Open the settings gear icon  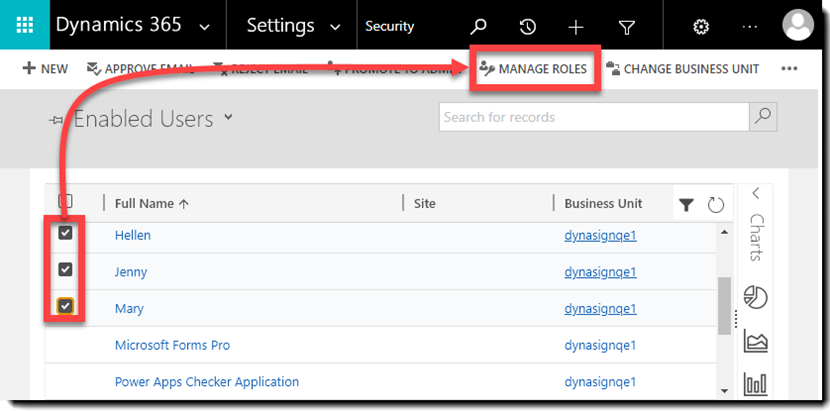[701, 26]
